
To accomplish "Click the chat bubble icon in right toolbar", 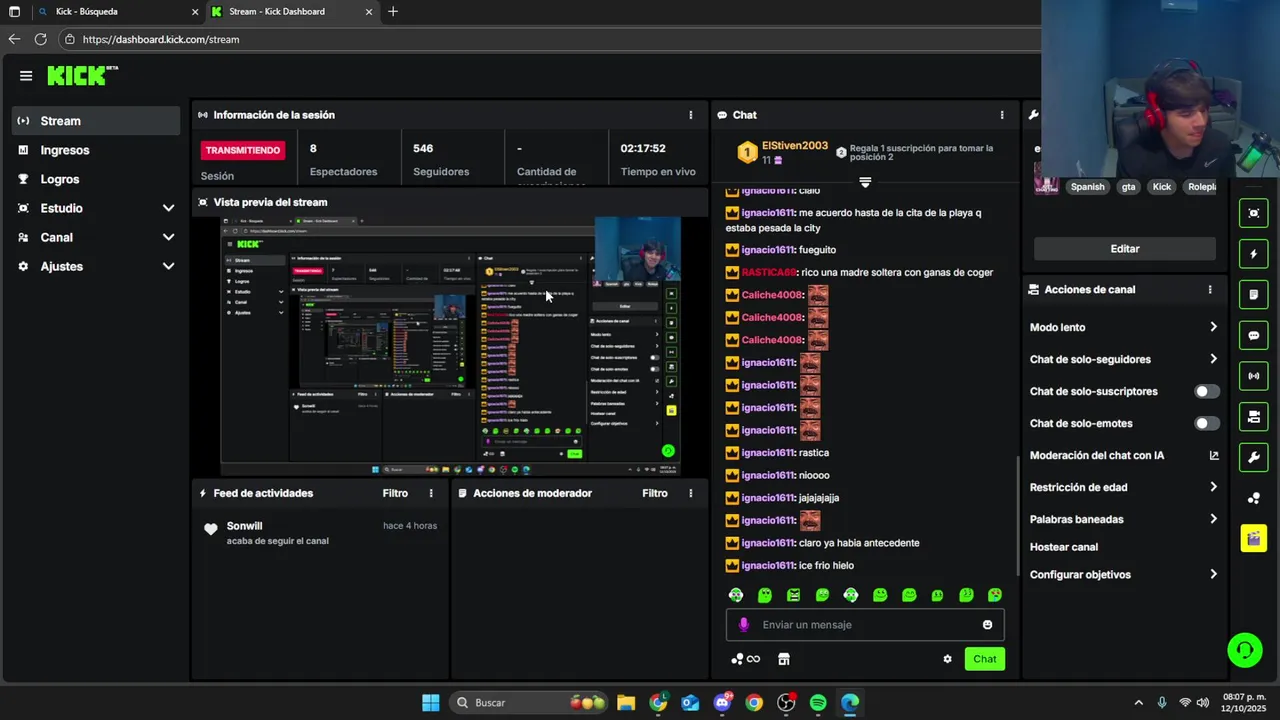I will tap(1254, 336).
